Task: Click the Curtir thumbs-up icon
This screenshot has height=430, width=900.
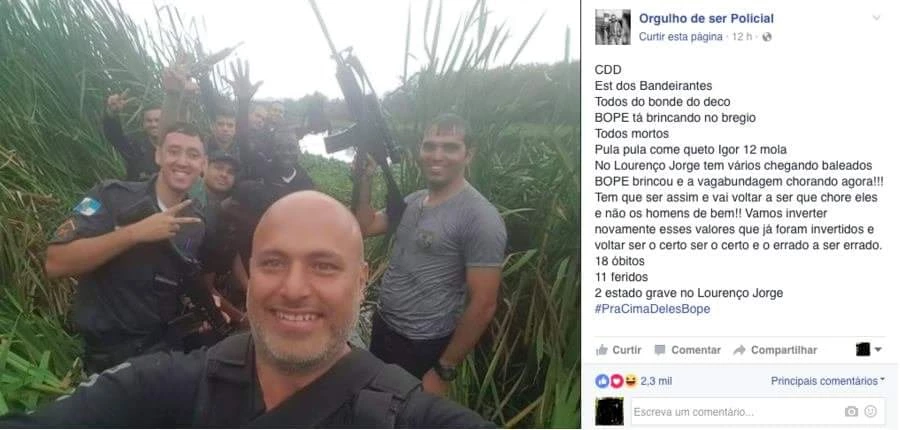Action: point(602,350)
